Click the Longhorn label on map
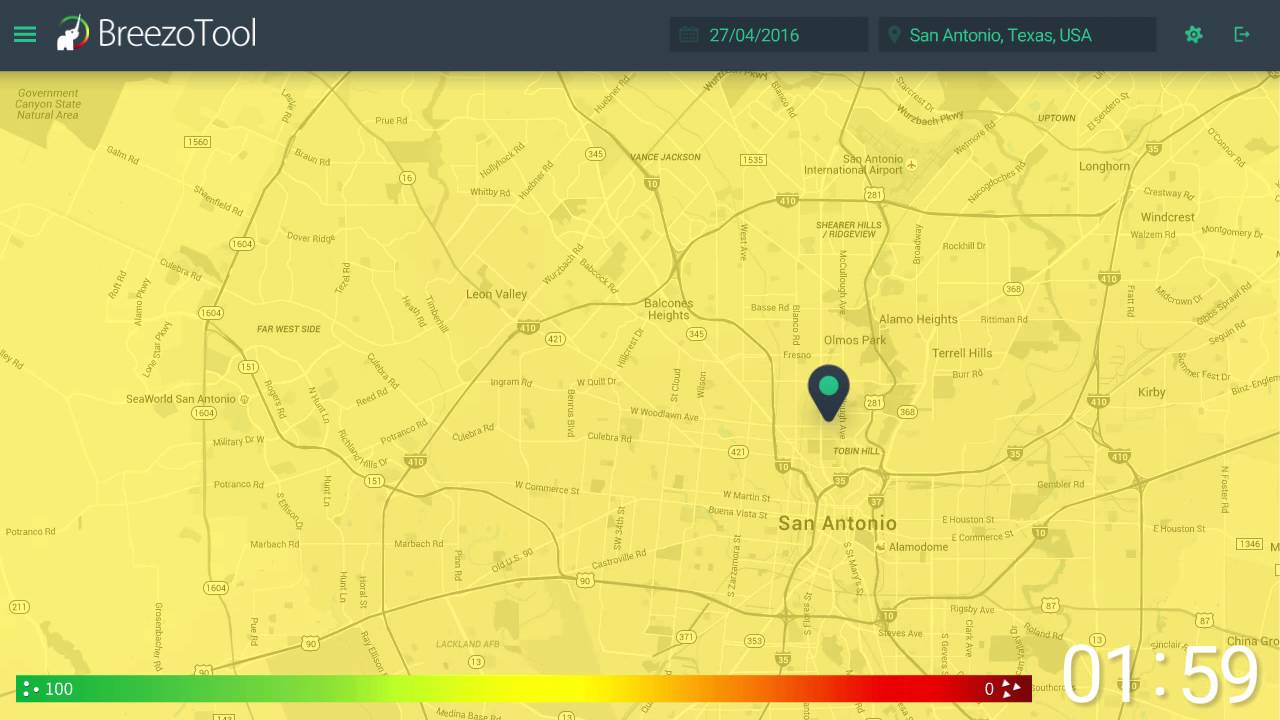 [x=1104, y=167]
